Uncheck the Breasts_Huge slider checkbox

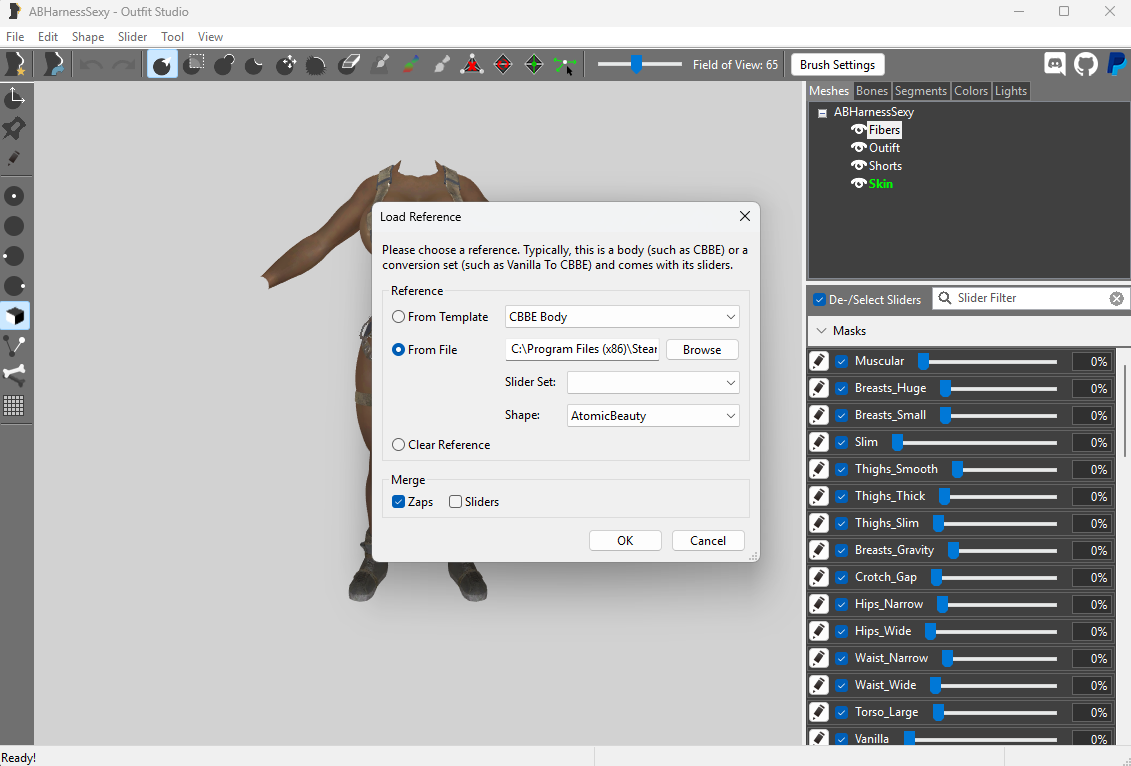point(841,388)
